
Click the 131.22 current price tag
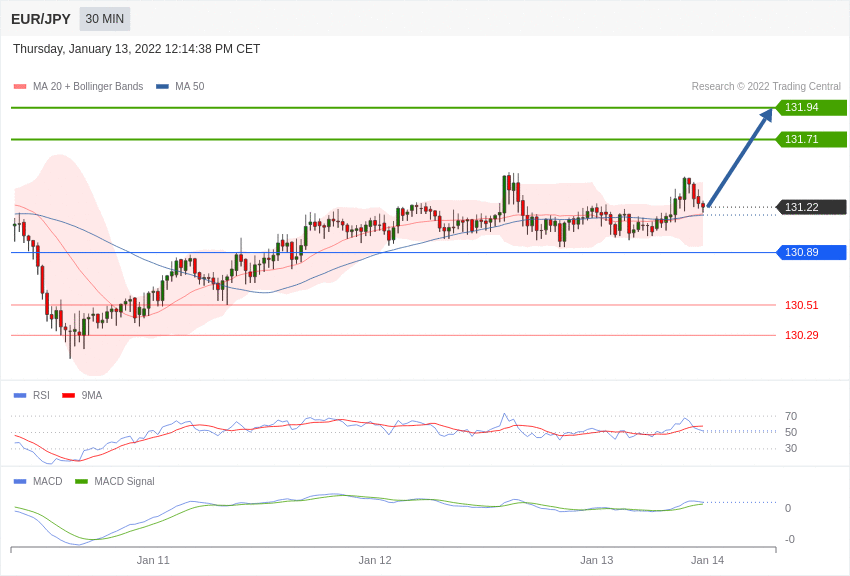coord(811,207)
